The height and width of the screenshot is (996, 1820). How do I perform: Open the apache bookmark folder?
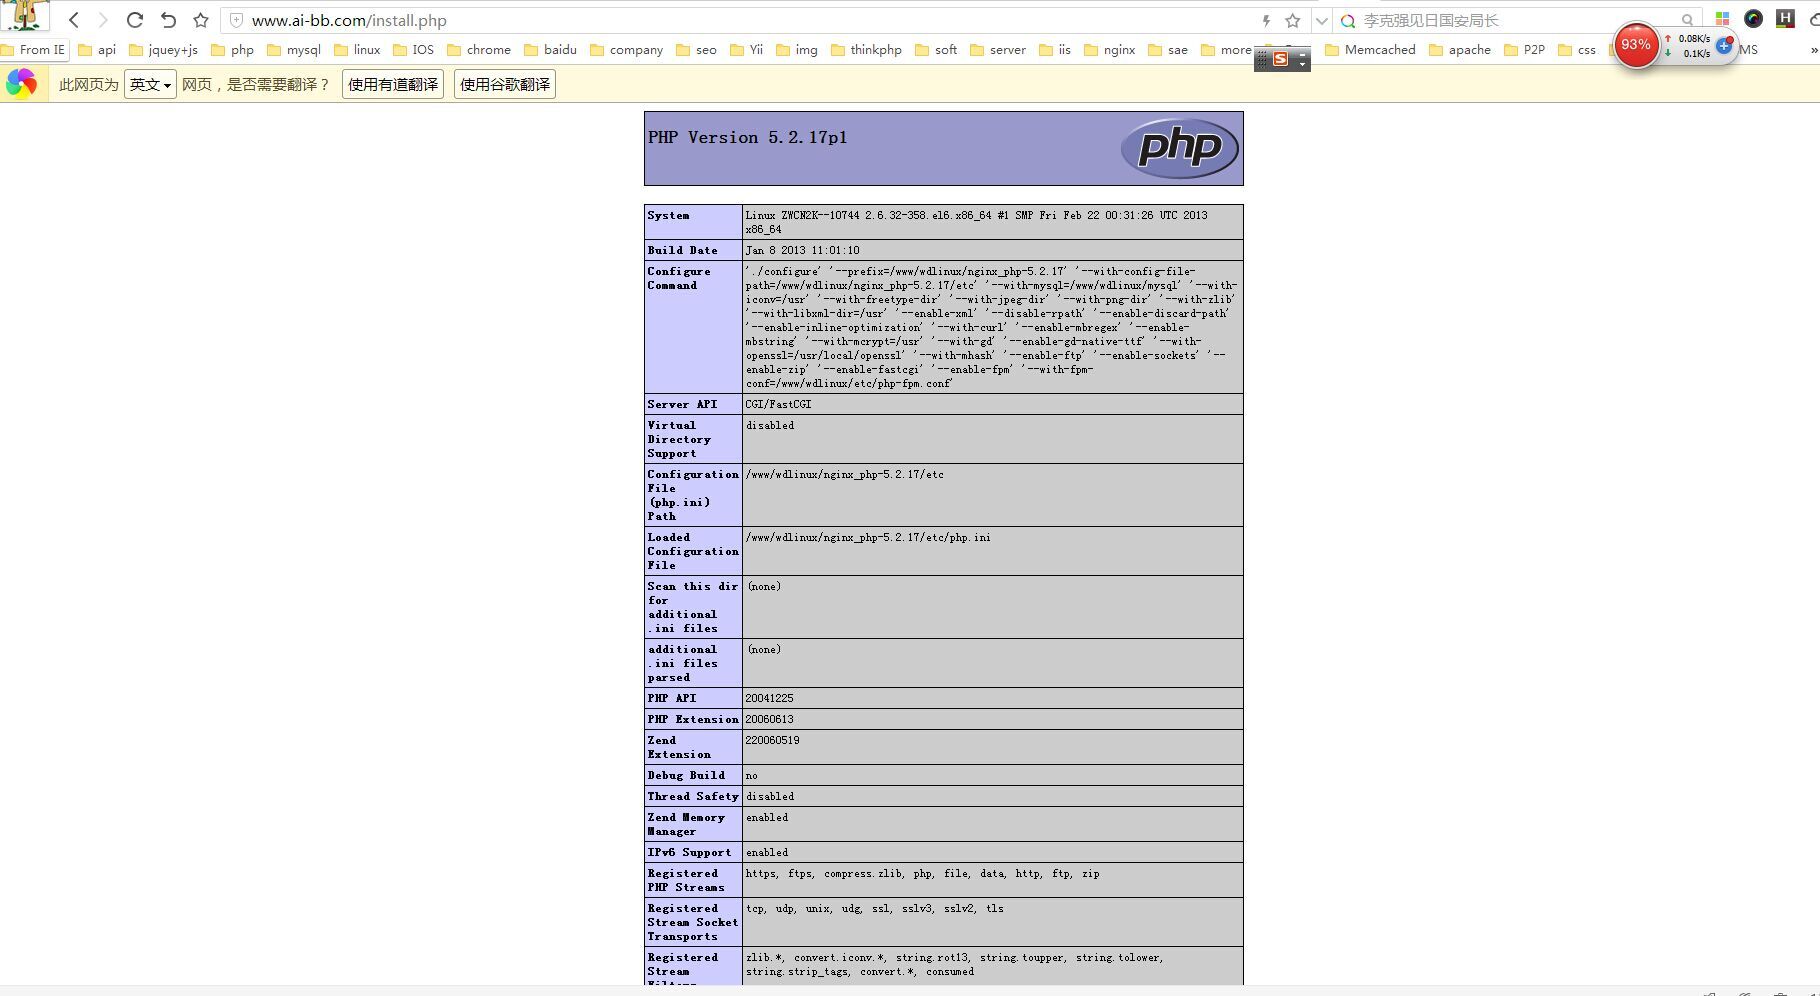[1460, 49]
